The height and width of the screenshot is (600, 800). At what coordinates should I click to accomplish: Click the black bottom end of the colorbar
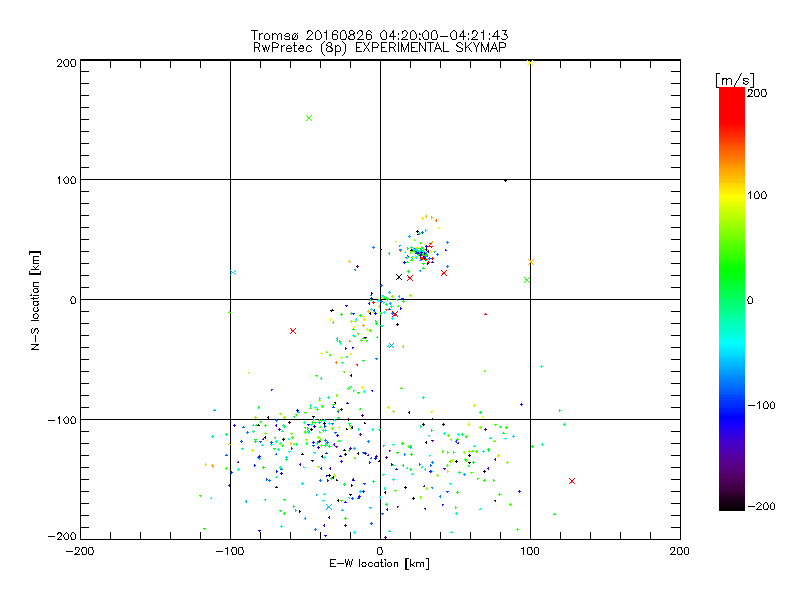732,504
